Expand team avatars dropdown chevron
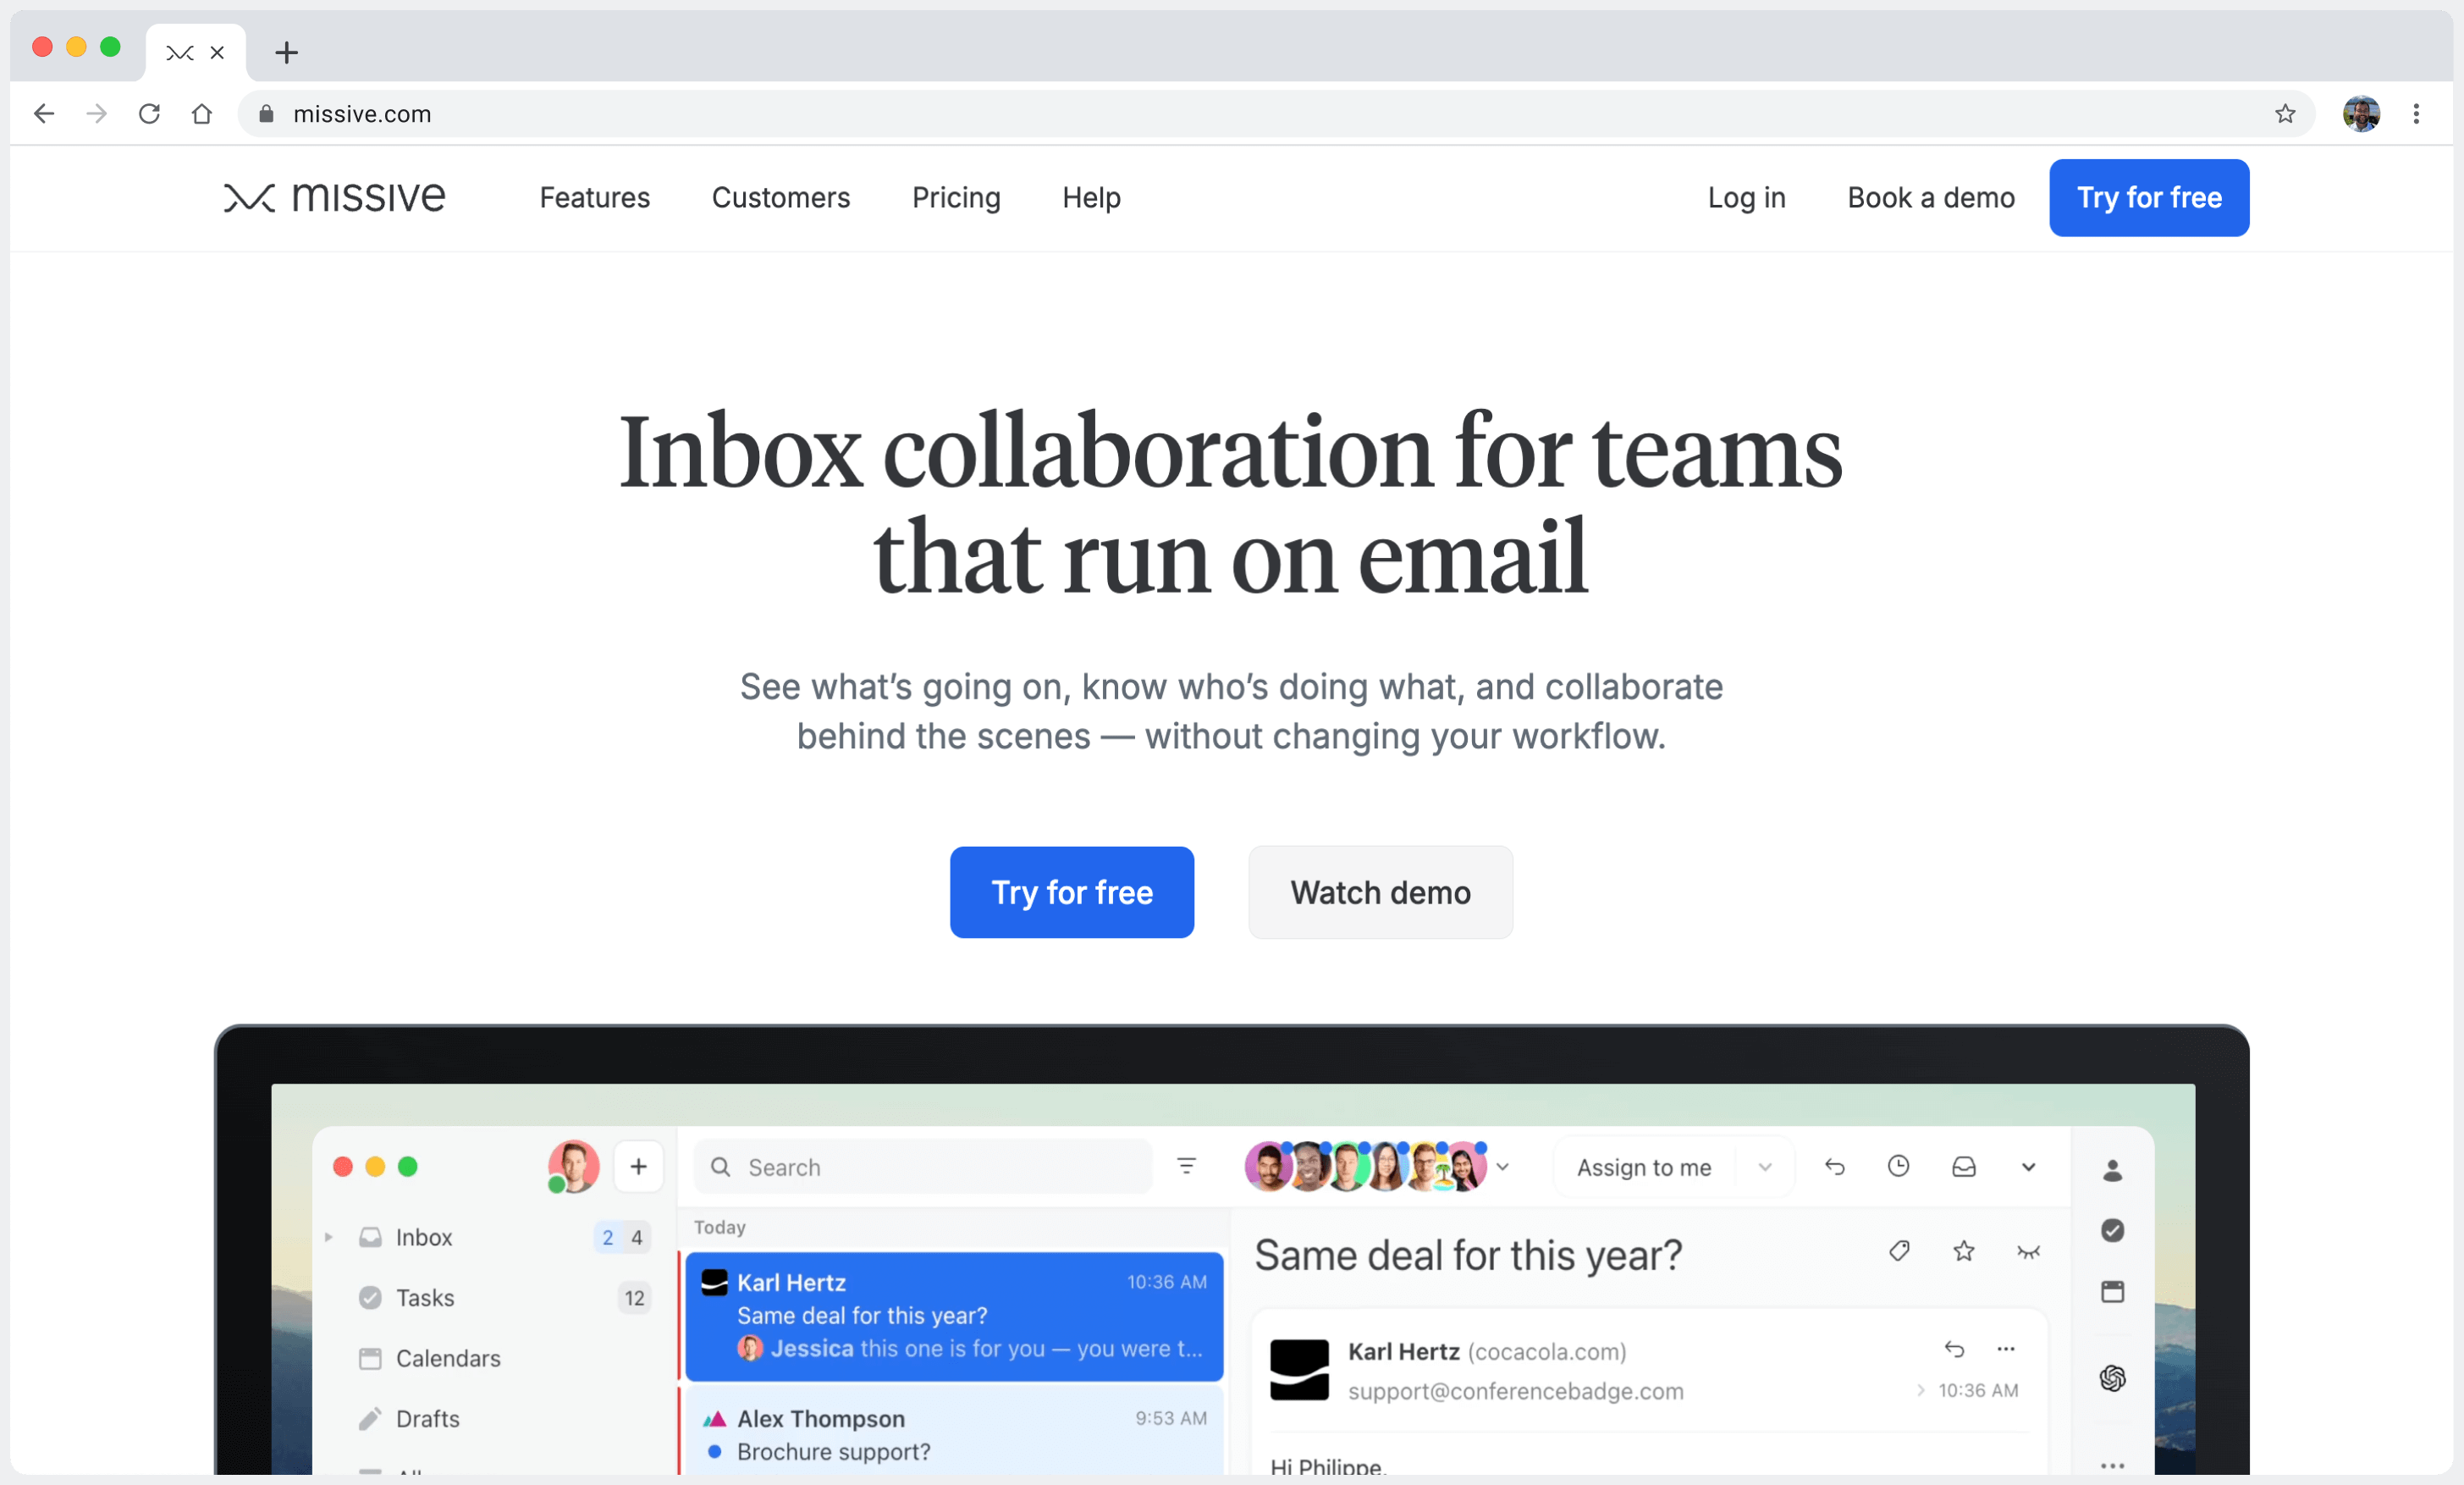The image size is (2464, 1485). (x=1502, y=1167)
